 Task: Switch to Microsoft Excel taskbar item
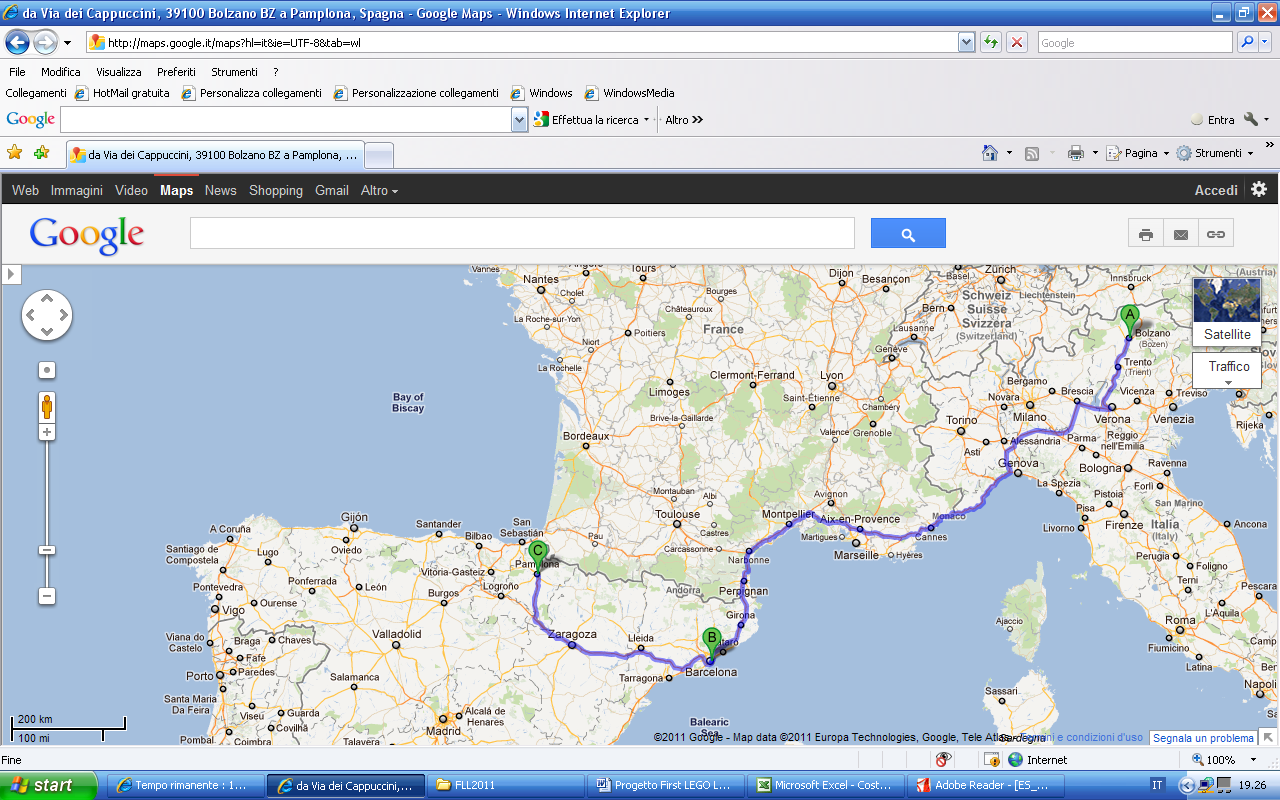(x=825, y=785)
